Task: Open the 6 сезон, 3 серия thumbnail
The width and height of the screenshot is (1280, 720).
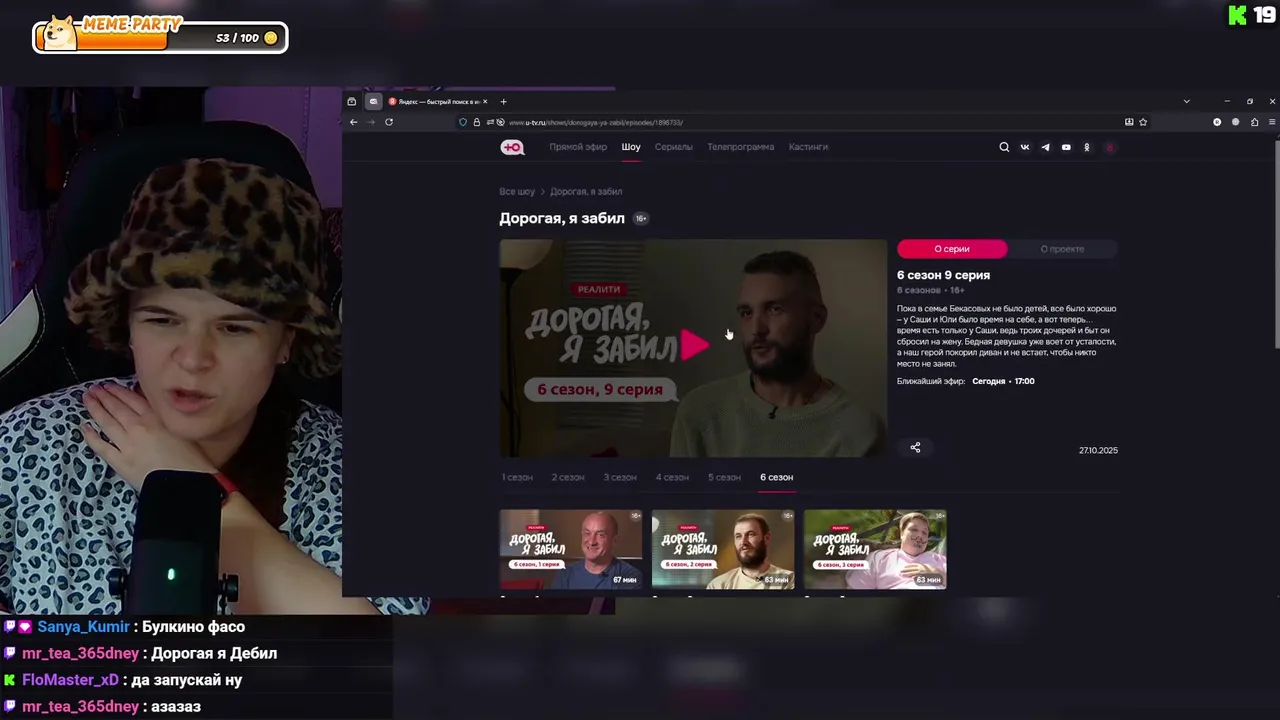Action: tap(875, 549)
